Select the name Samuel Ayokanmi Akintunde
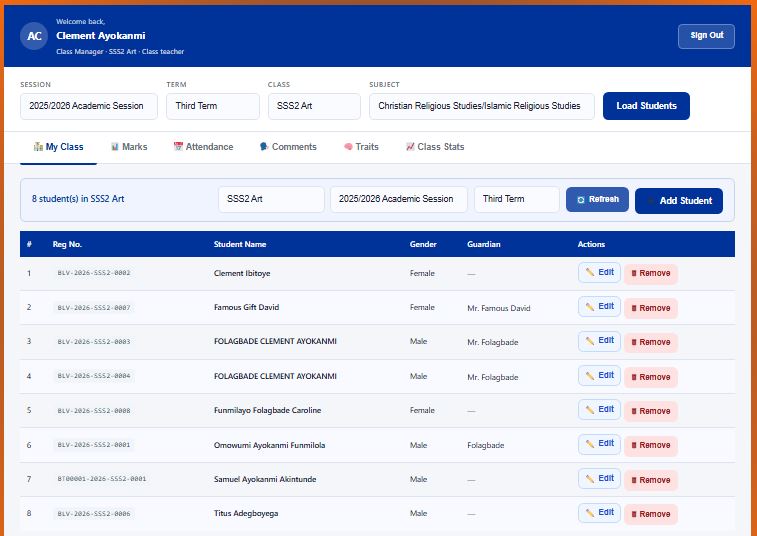757x536 pixels. (x=265, y=480)
